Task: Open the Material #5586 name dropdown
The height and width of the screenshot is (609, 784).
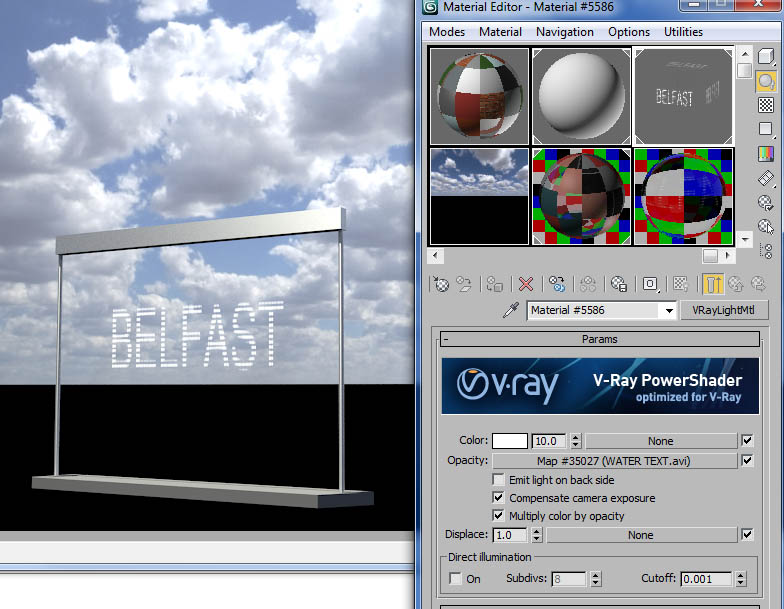Action: (669, 310)
